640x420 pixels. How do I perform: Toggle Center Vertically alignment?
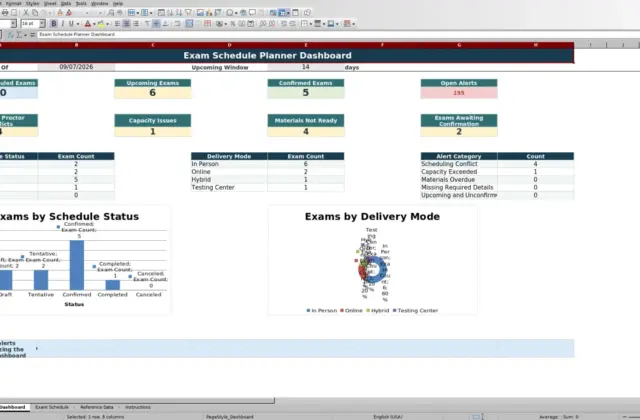pyautogui.click(x=156, y=24)
